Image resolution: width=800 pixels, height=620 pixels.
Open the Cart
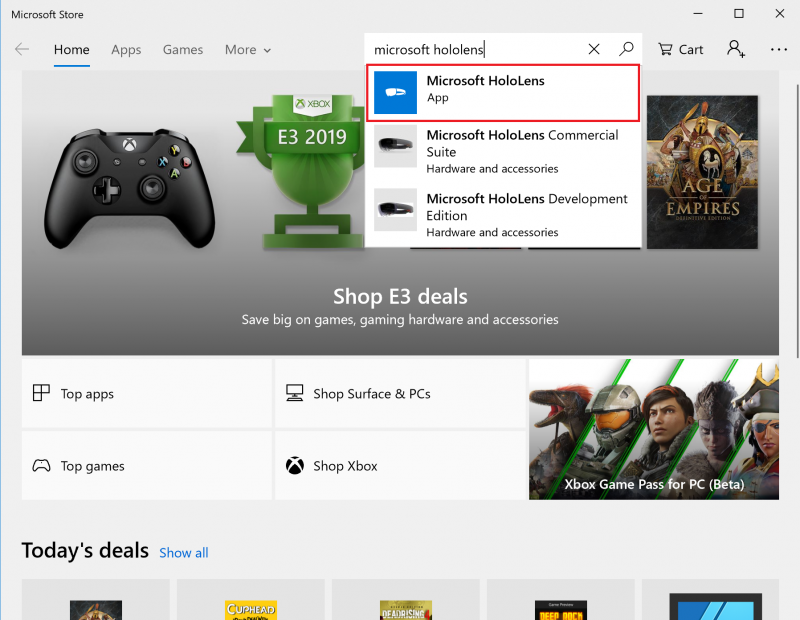pos(681,49)
